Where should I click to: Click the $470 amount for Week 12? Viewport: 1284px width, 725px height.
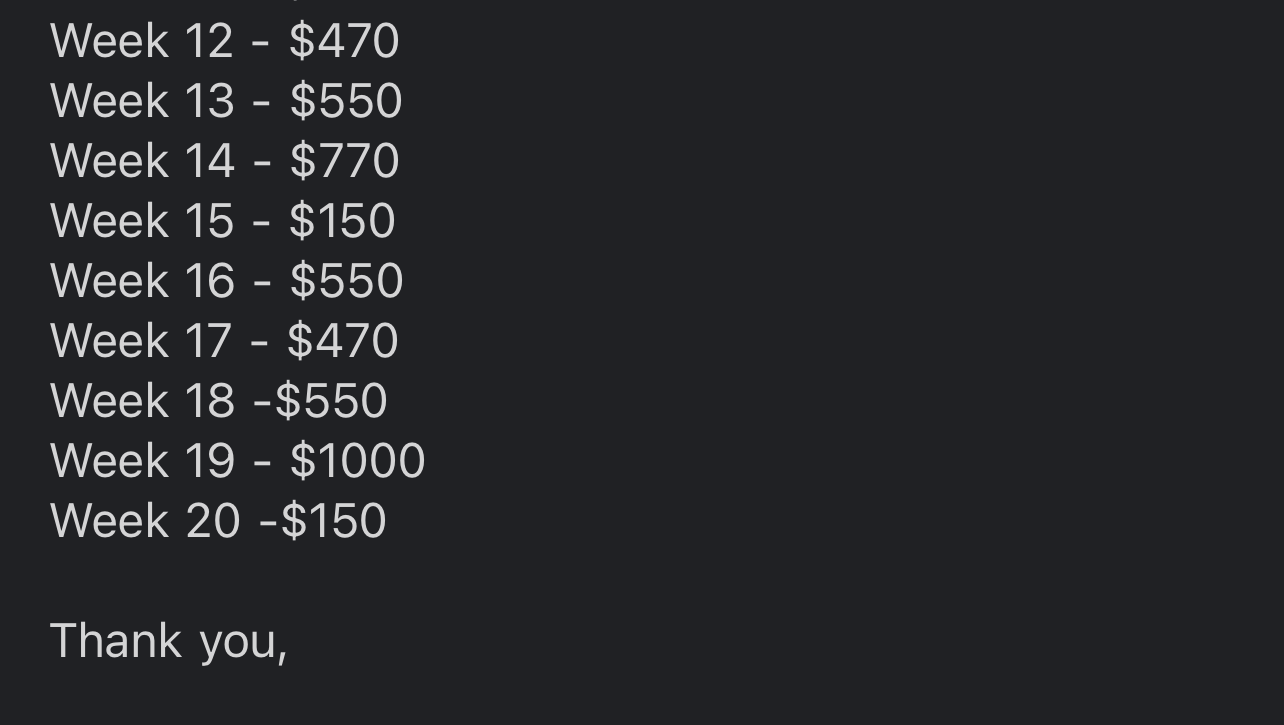[344, 42]
